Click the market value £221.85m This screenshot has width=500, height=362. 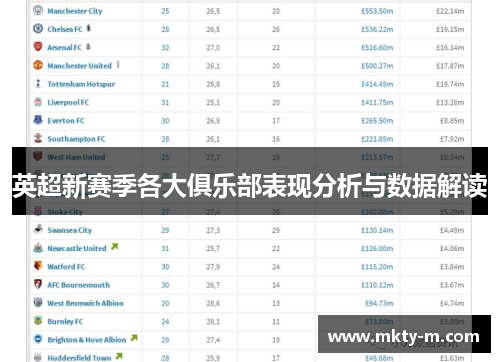(377, 139)
